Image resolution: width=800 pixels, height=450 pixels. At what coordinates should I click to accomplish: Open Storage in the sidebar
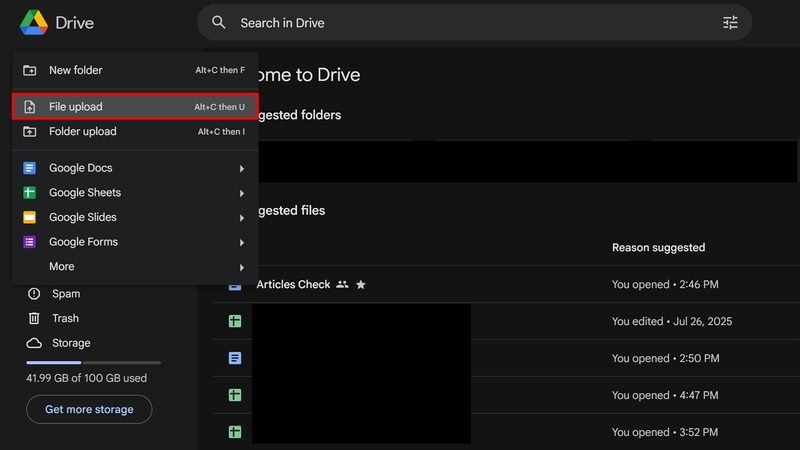coord(71,343)
